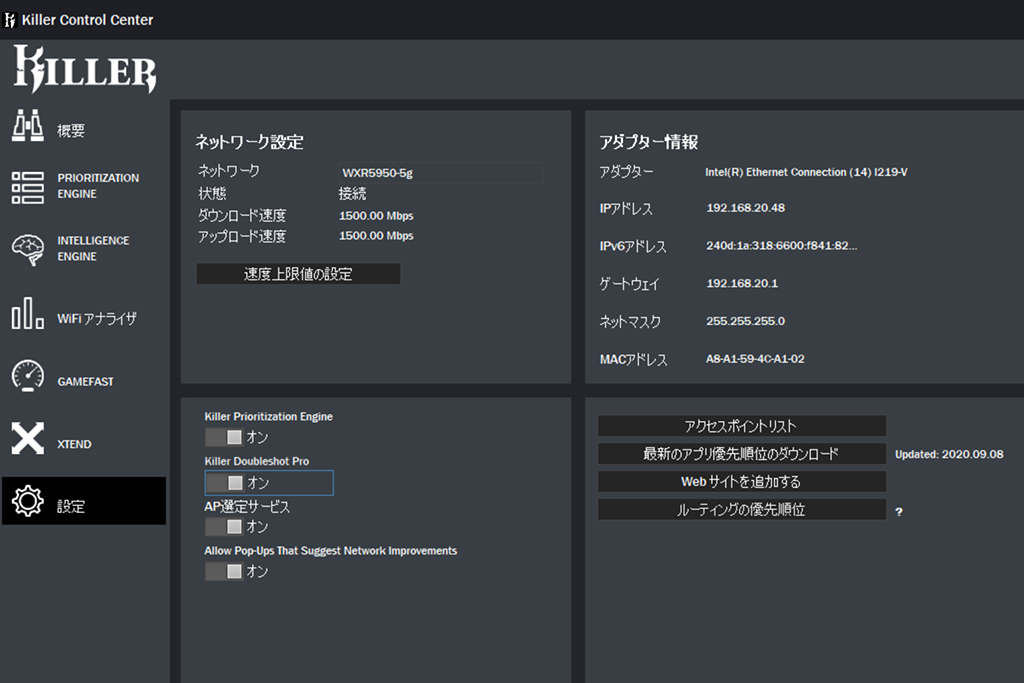Click the Killer Prioritization Engine label
The width and height of the screenshot is (1024, 683).
pyautogui.click(x=268, y=417)
